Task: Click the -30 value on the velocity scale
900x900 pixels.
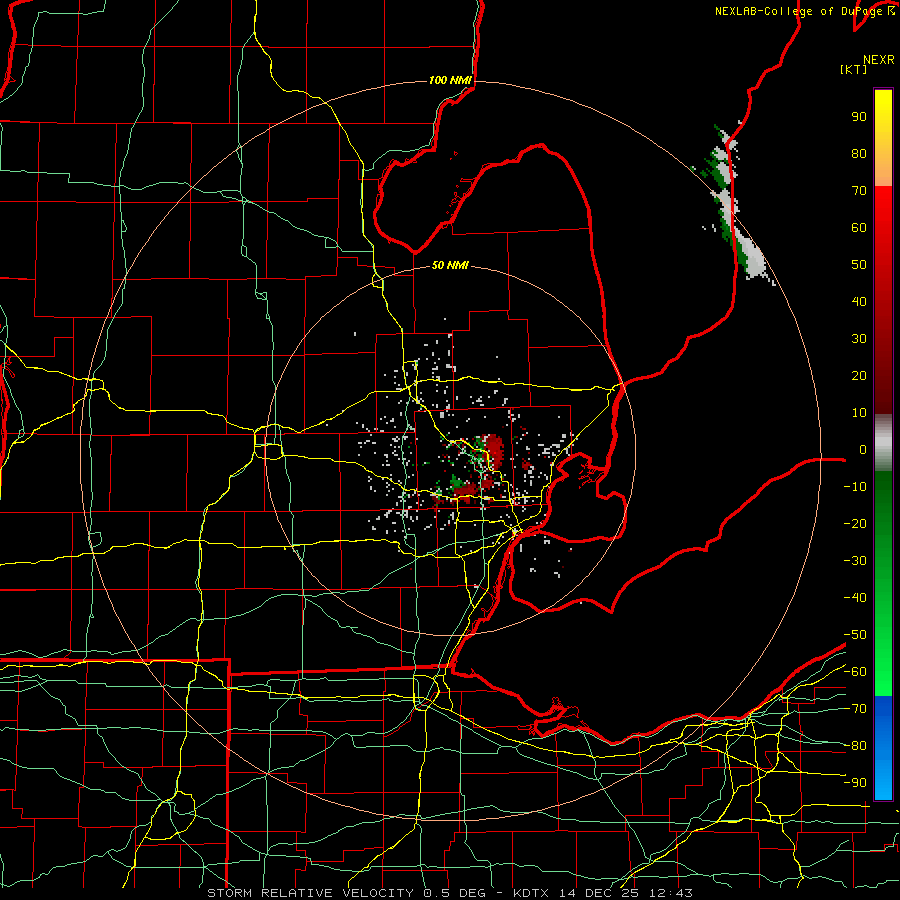Action: click(855, 561)
